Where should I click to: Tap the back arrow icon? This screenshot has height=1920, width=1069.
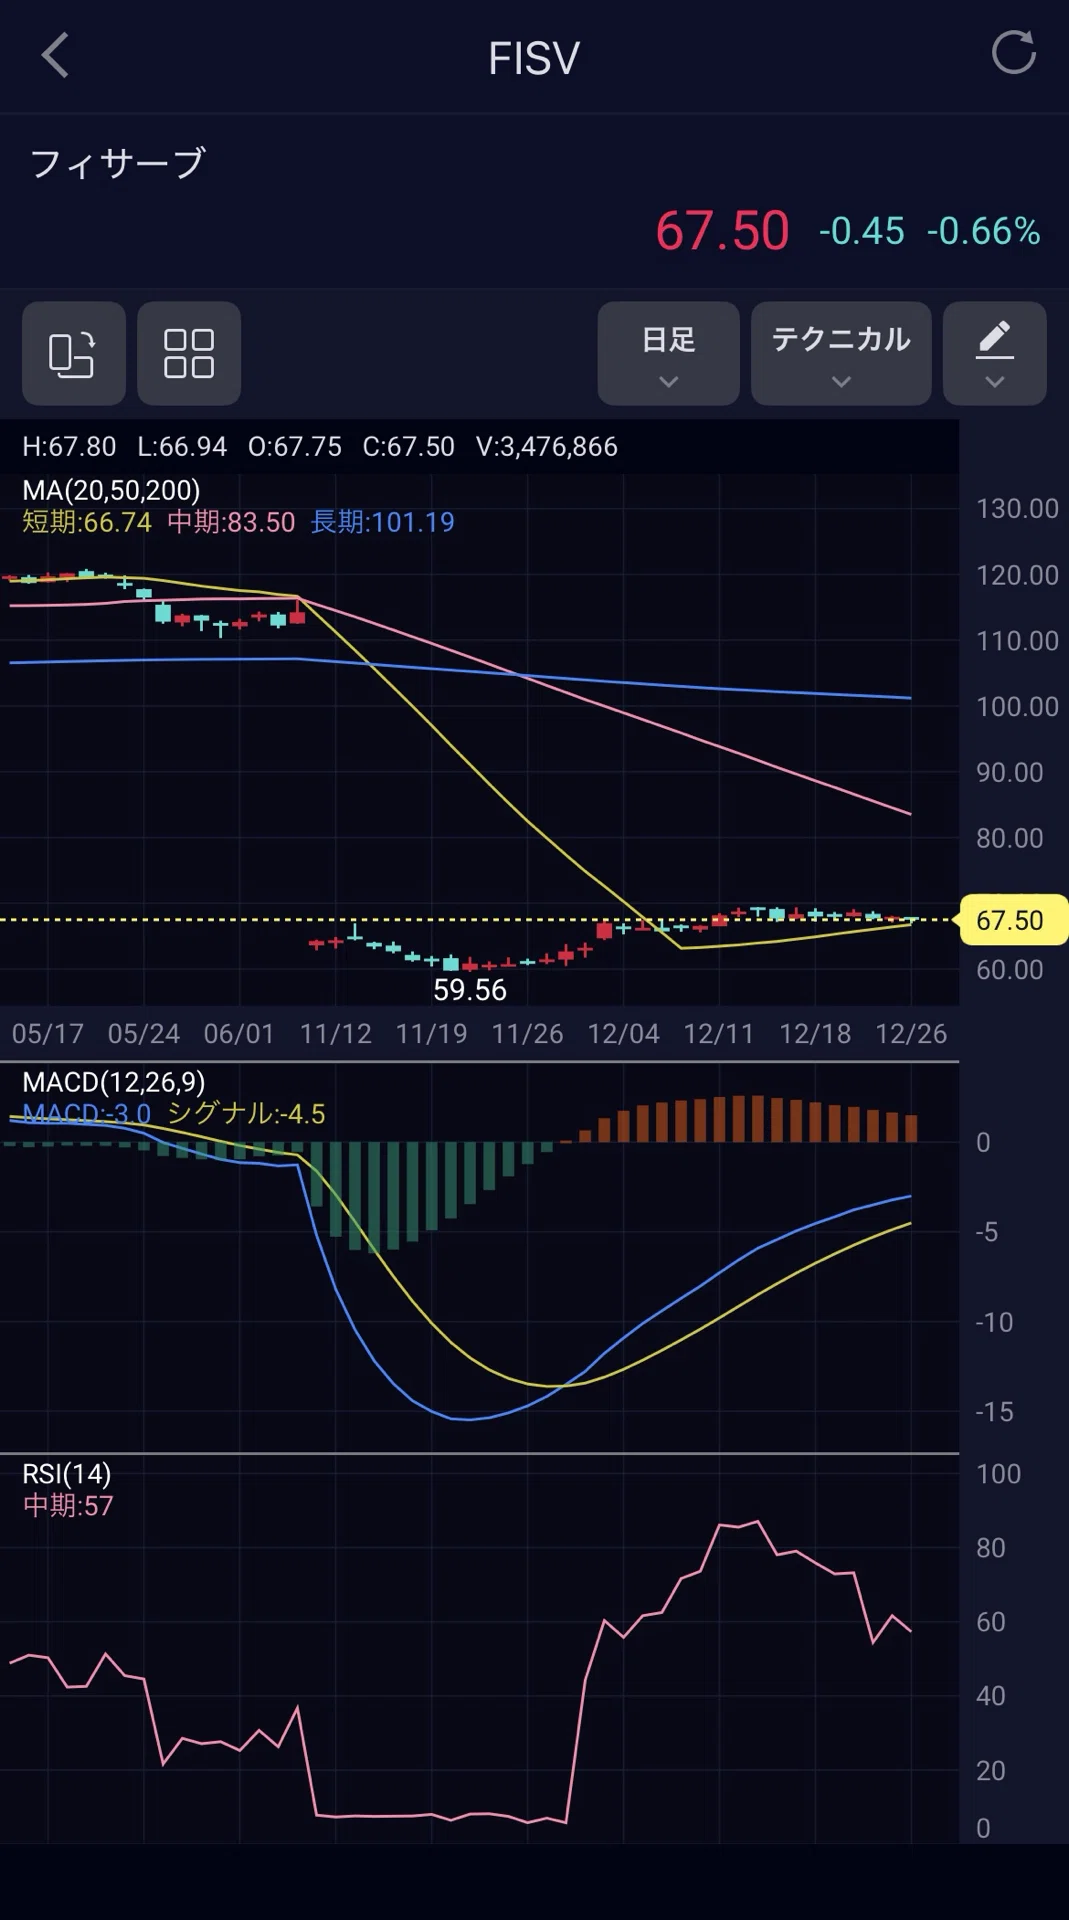(x=56, y=55)
